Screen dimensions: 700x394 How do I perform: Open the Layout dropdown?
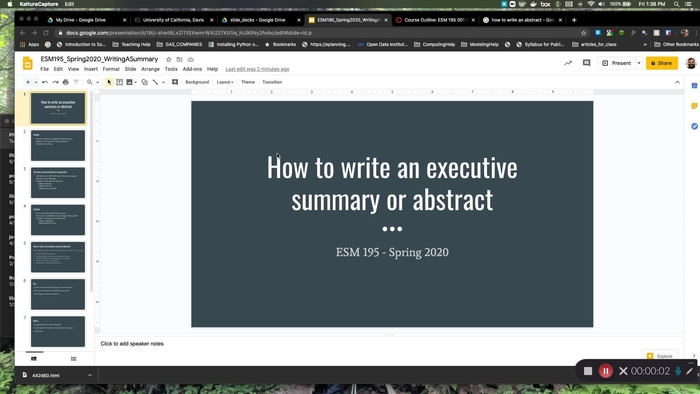coord(225,82)
